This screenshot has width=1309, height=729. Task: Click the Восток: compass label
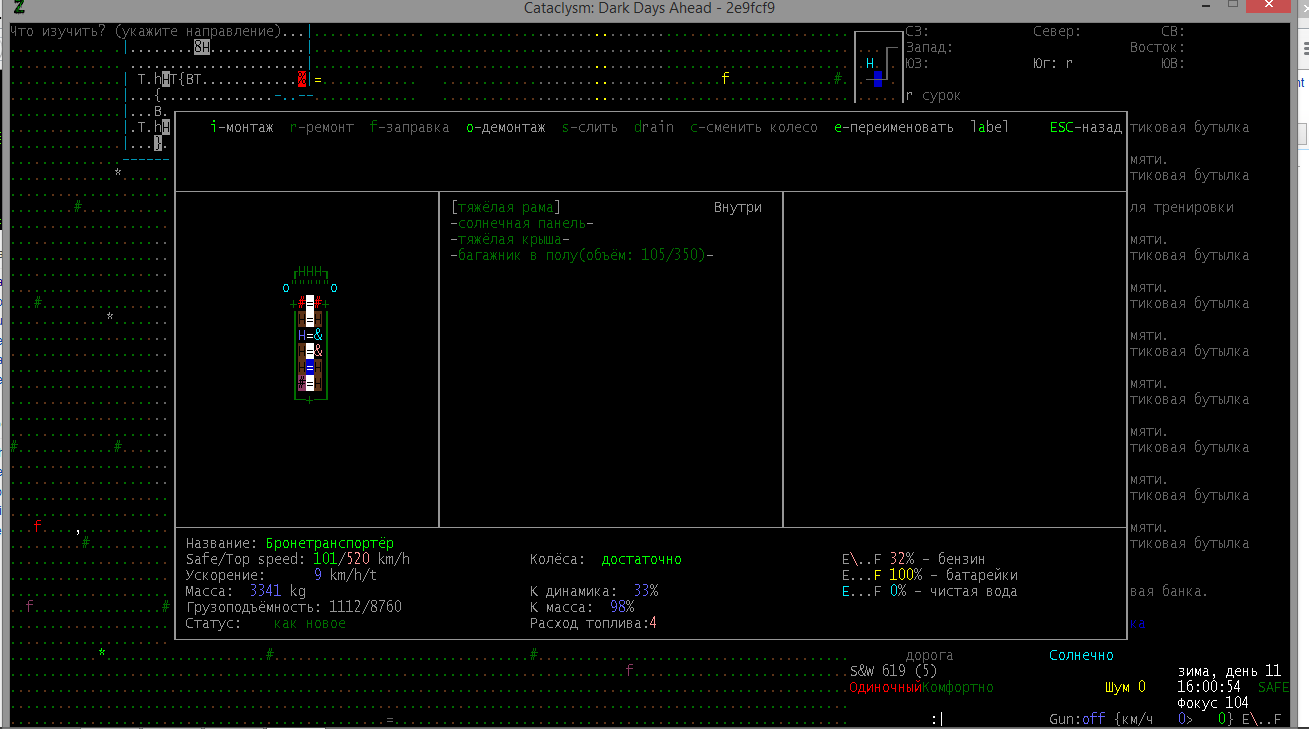1158,48
